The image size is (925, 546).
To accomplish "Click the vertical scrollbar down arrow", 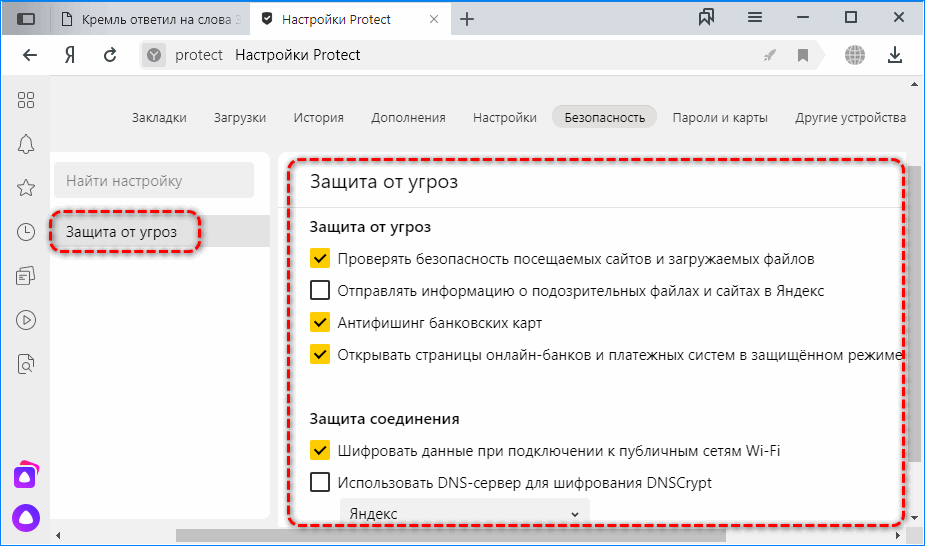I will [x=914, y=517].
